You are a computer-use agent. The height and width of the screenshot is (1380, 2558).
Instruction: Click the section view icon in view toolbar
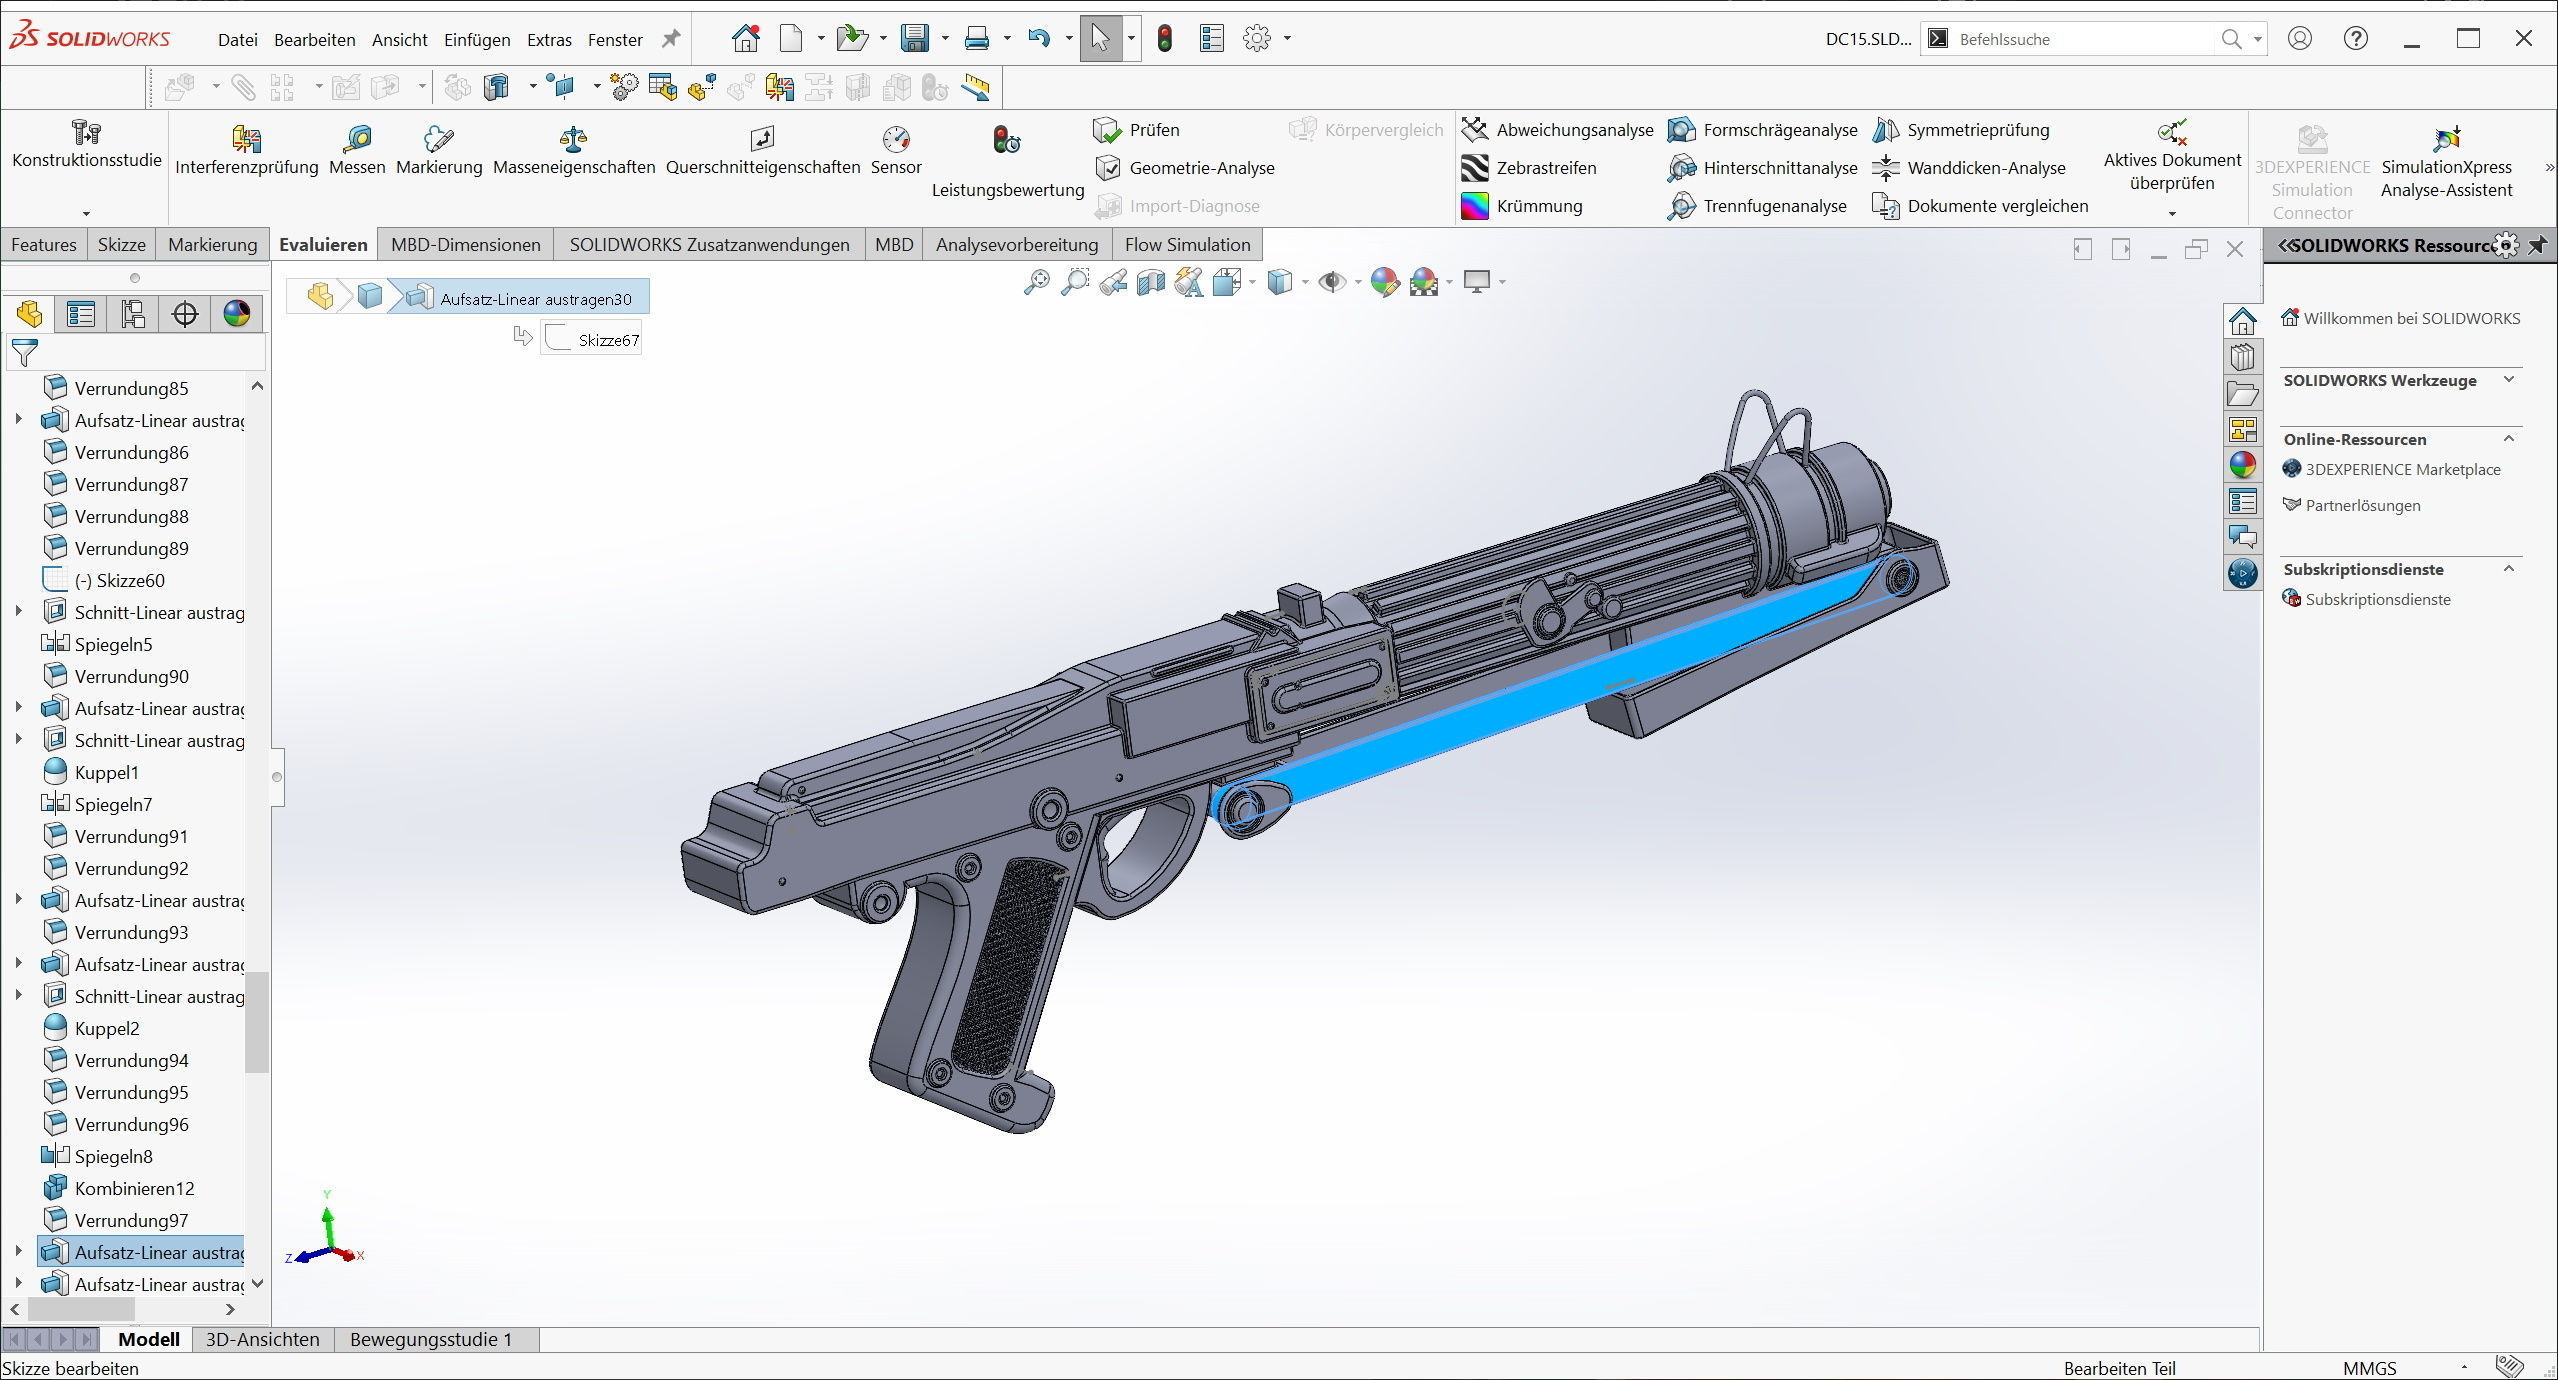(1151, 282)
